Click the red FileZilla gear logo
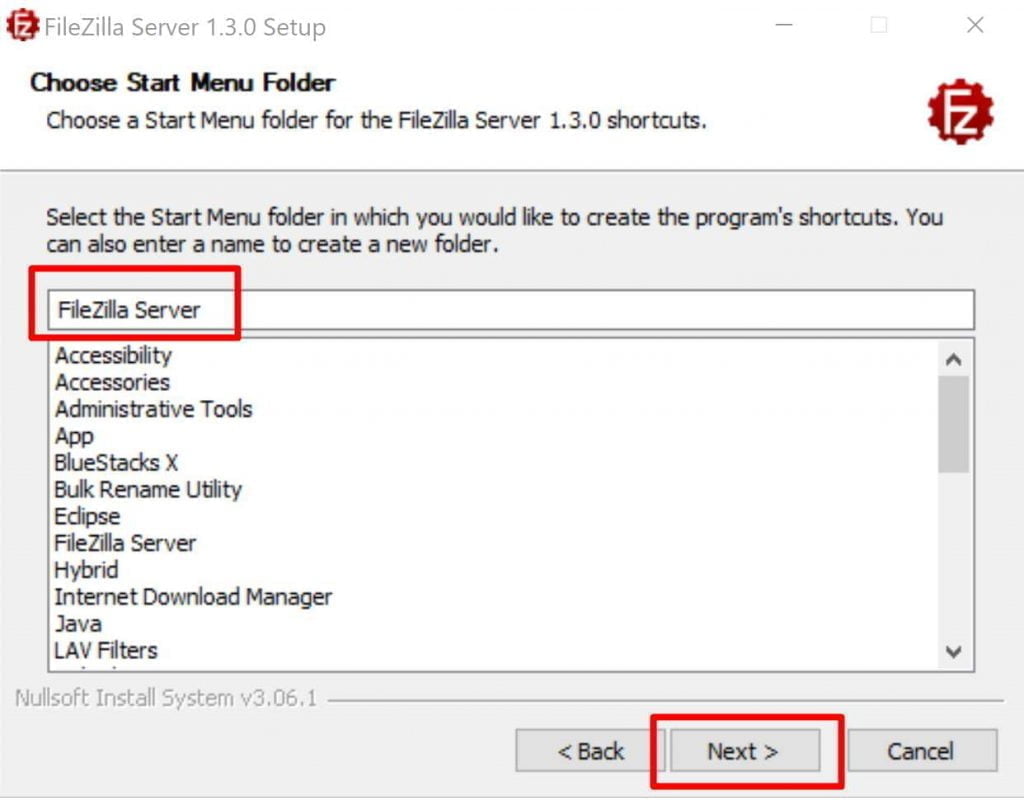The width and height of the screenshot is (1024, 800). (960, 112)
